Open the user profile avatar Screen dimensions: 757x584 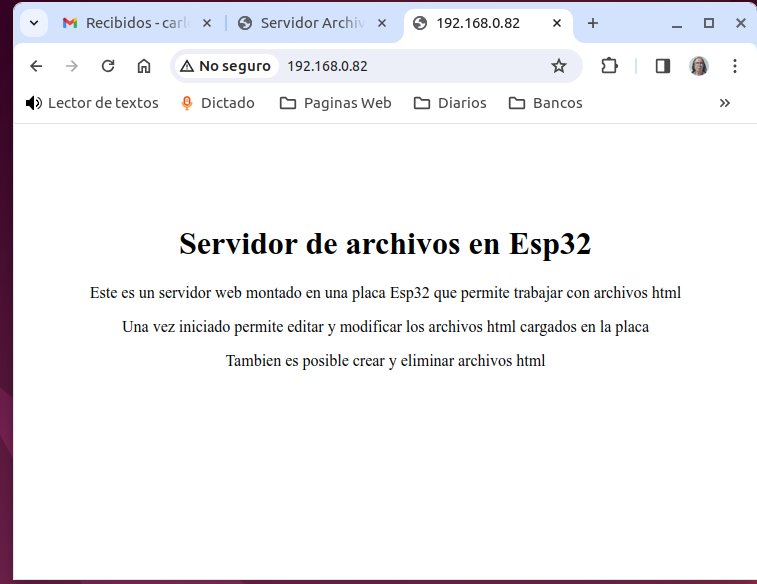click(x=699, y=66)
